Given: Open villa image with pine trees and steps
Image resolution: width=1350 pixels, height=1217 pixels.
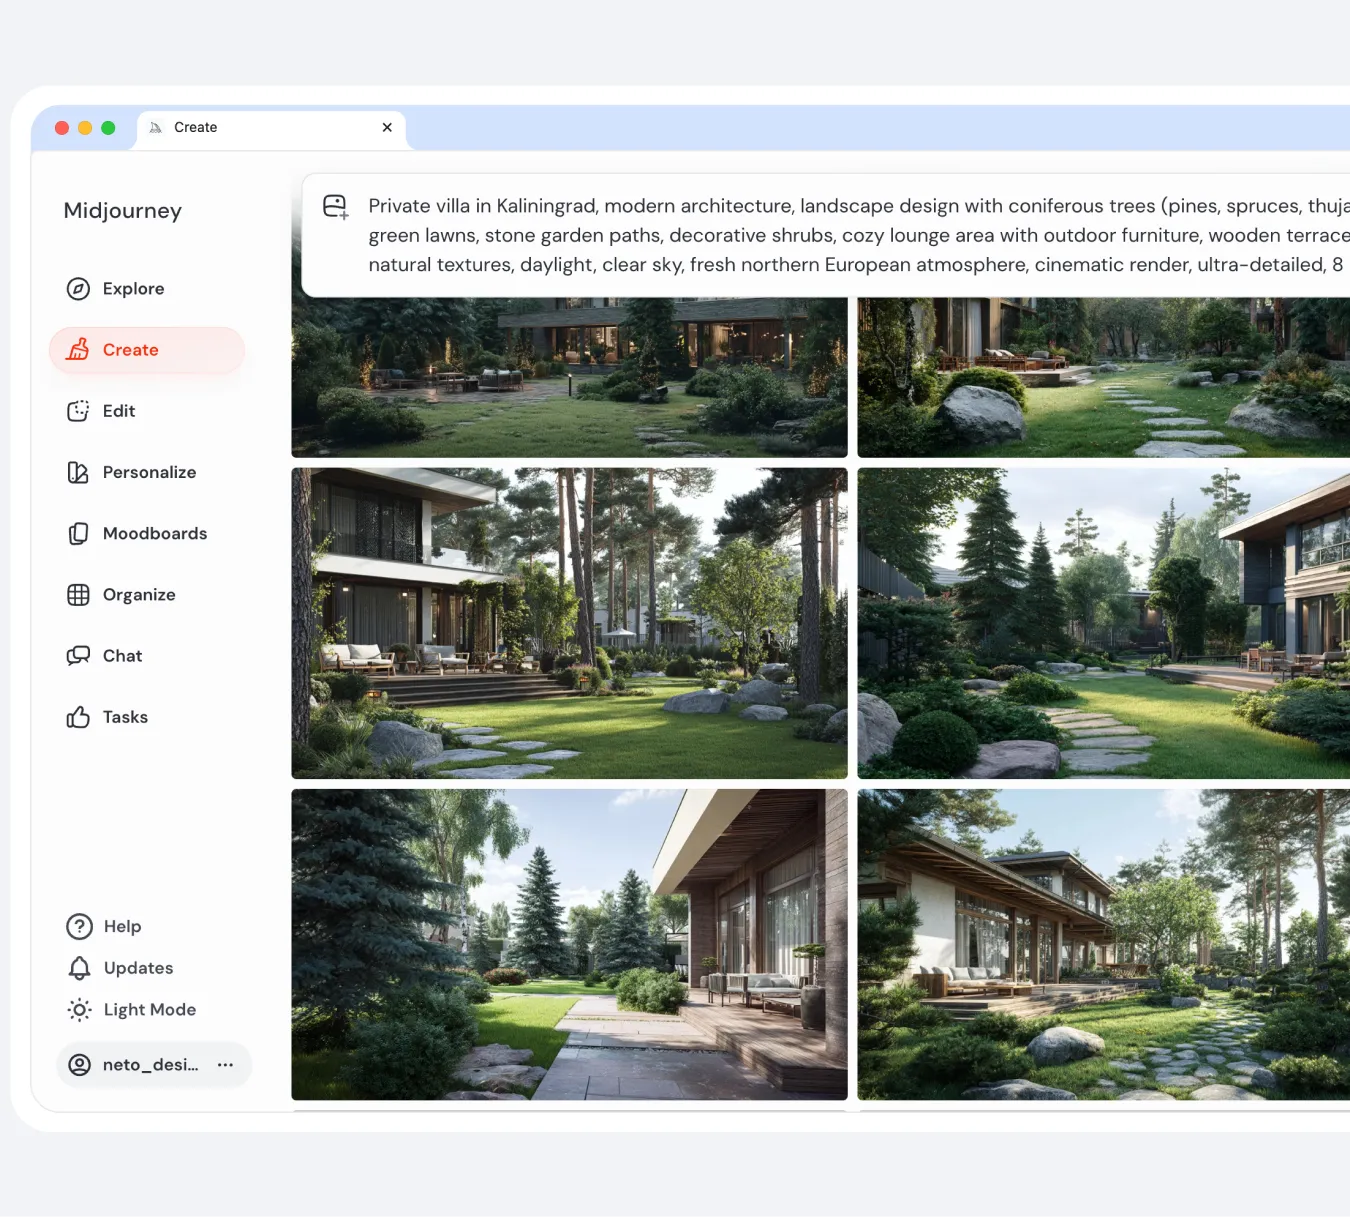Looking at the screenshot, I should click(x=569, y=623).
